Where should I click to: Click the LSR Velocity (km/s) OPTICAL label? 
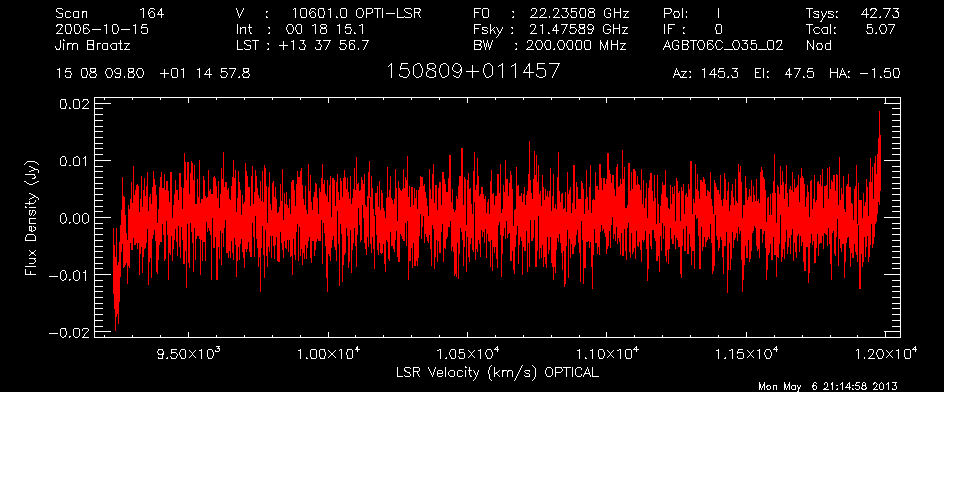pos(498,373)
